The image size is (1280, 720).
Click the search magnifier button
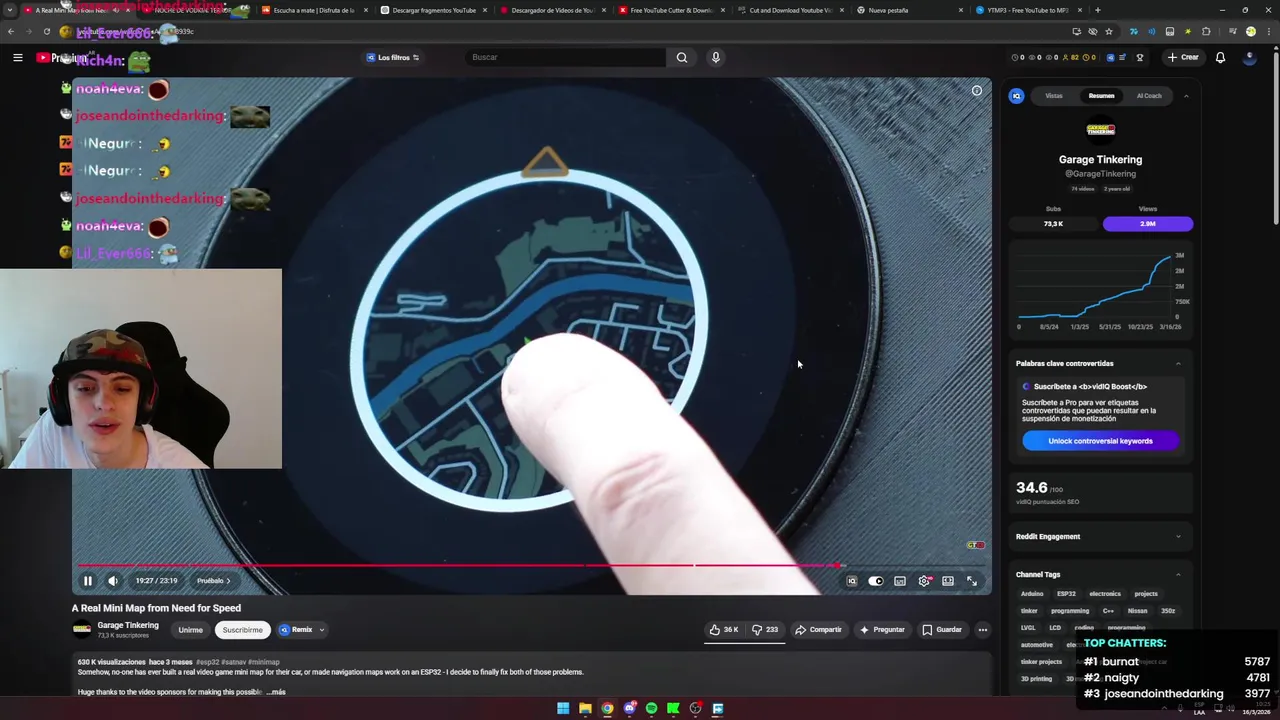682,57
